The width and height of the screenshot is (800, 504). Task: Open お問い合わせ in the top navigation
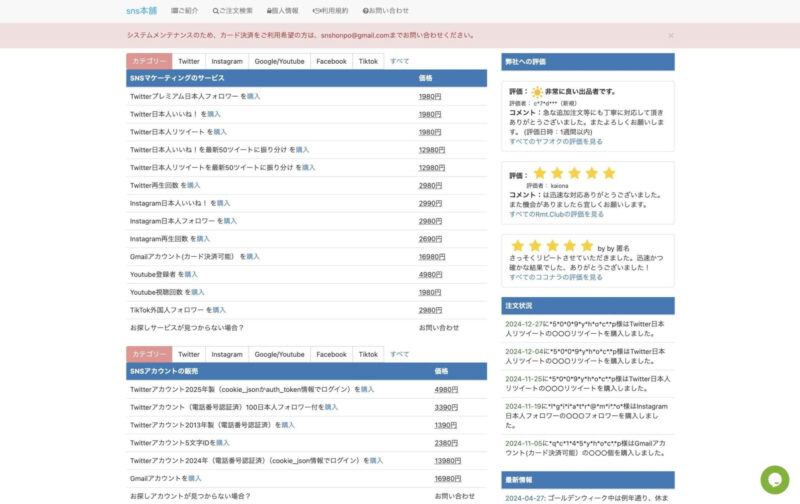coord(386,11)
